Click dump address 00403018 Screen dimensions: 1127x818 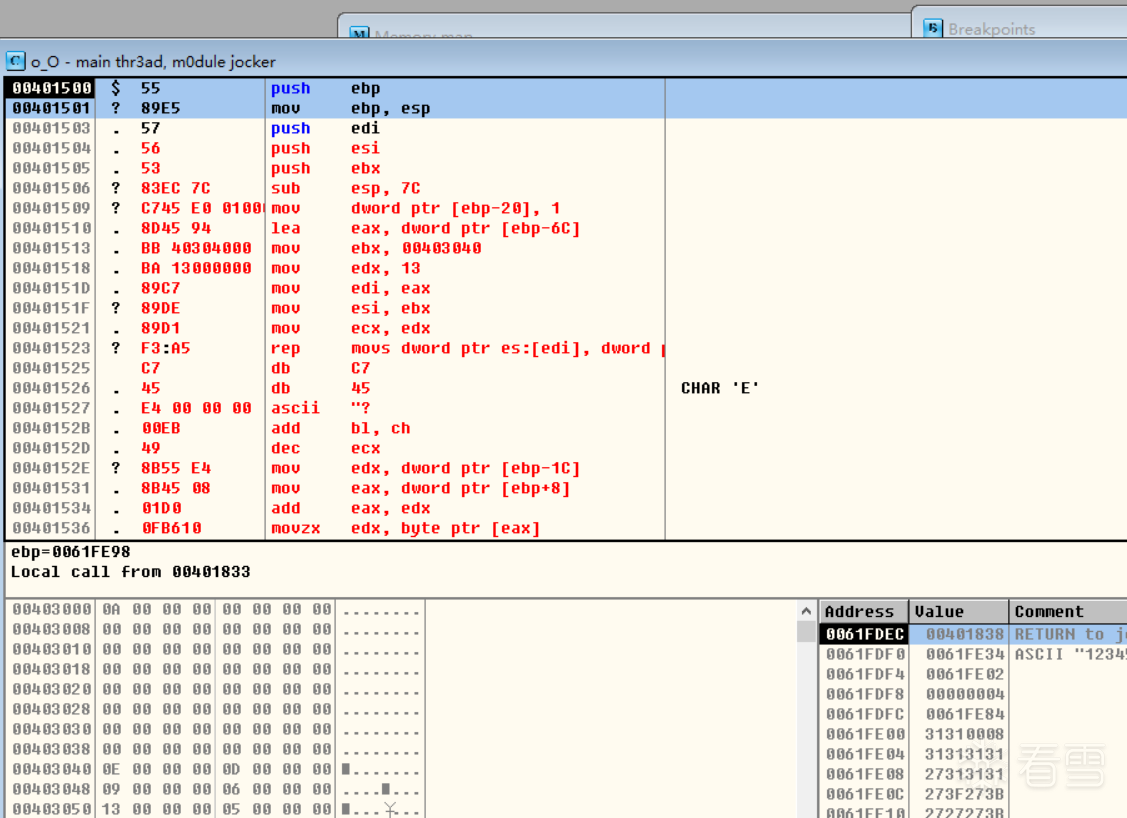pyautogui.click(x=52, y=669)
